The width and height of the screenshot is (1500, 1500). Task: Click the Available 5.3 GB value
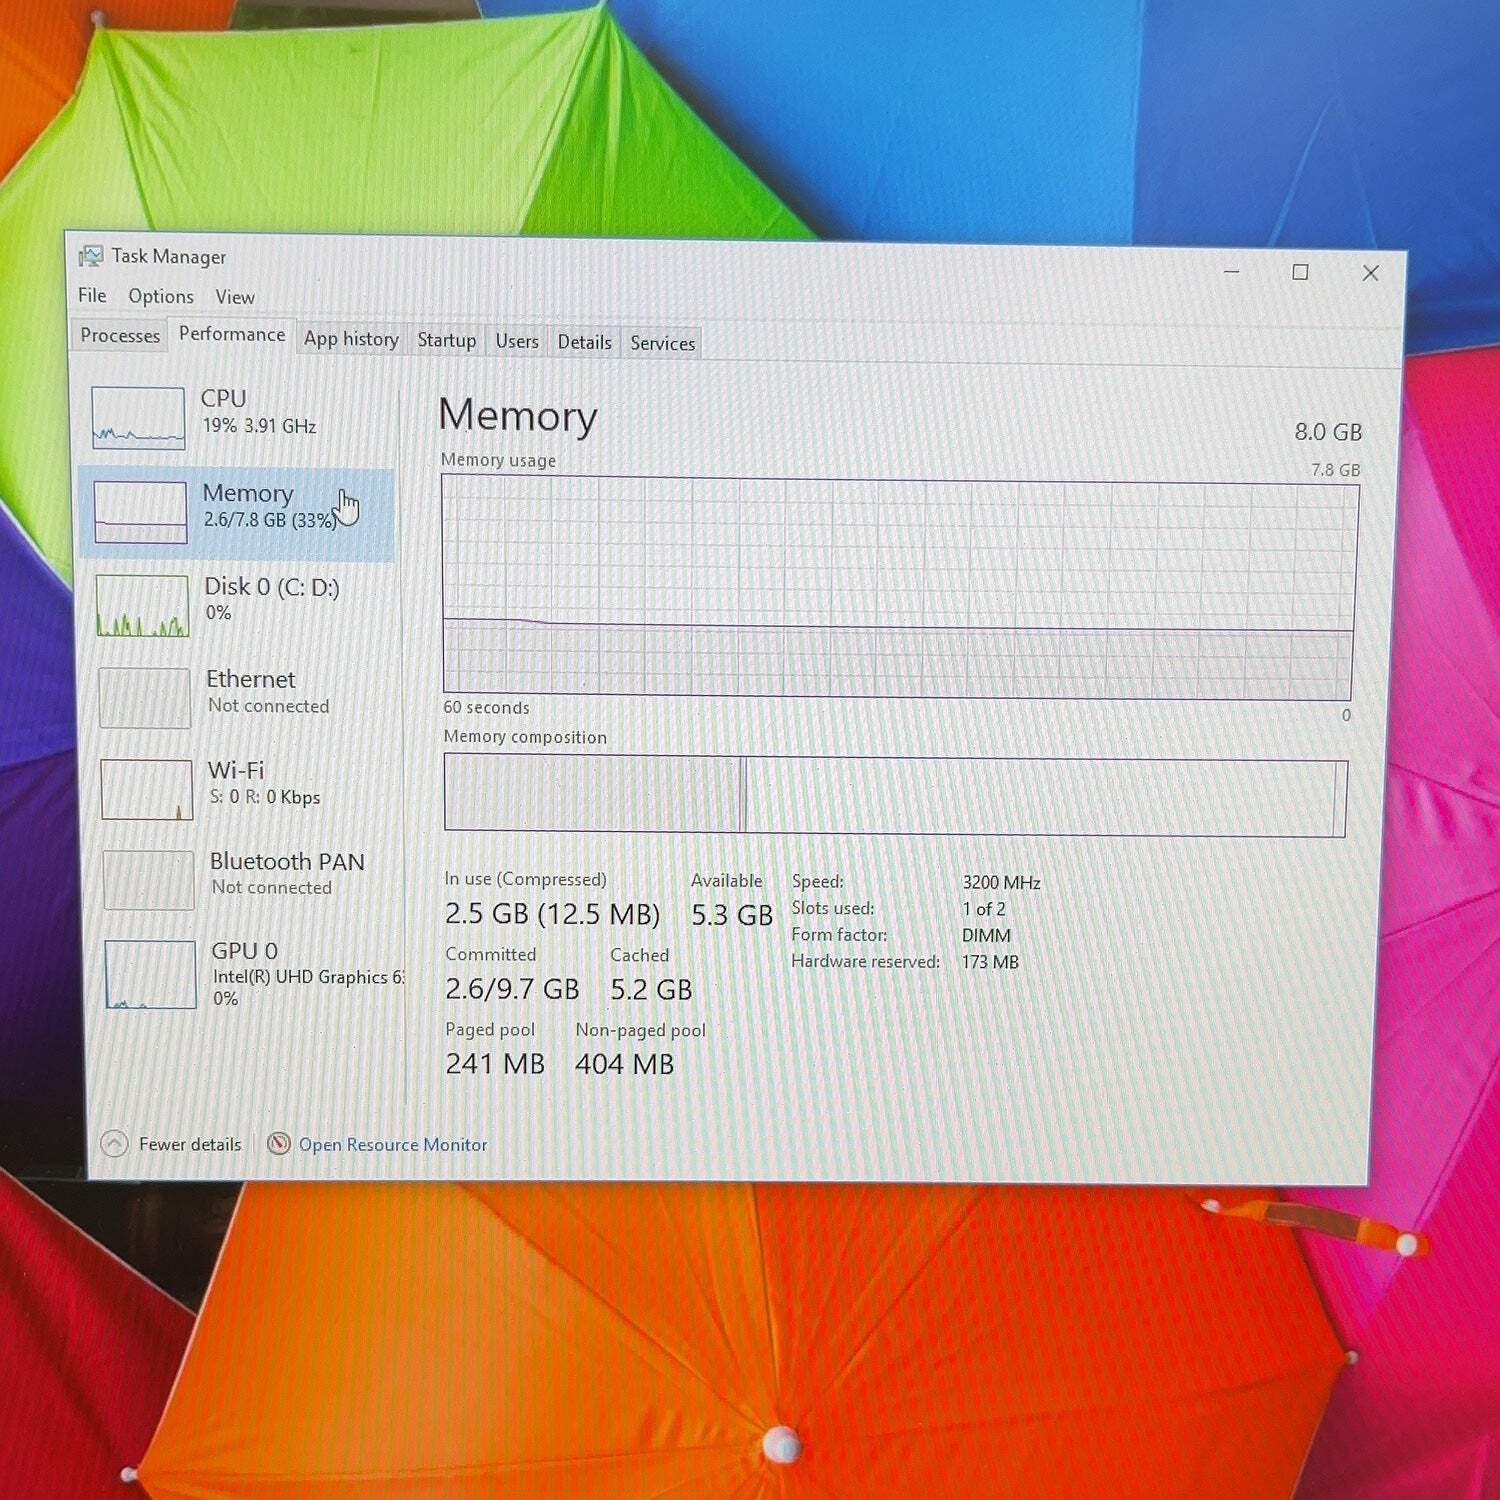tap(732, 915)
